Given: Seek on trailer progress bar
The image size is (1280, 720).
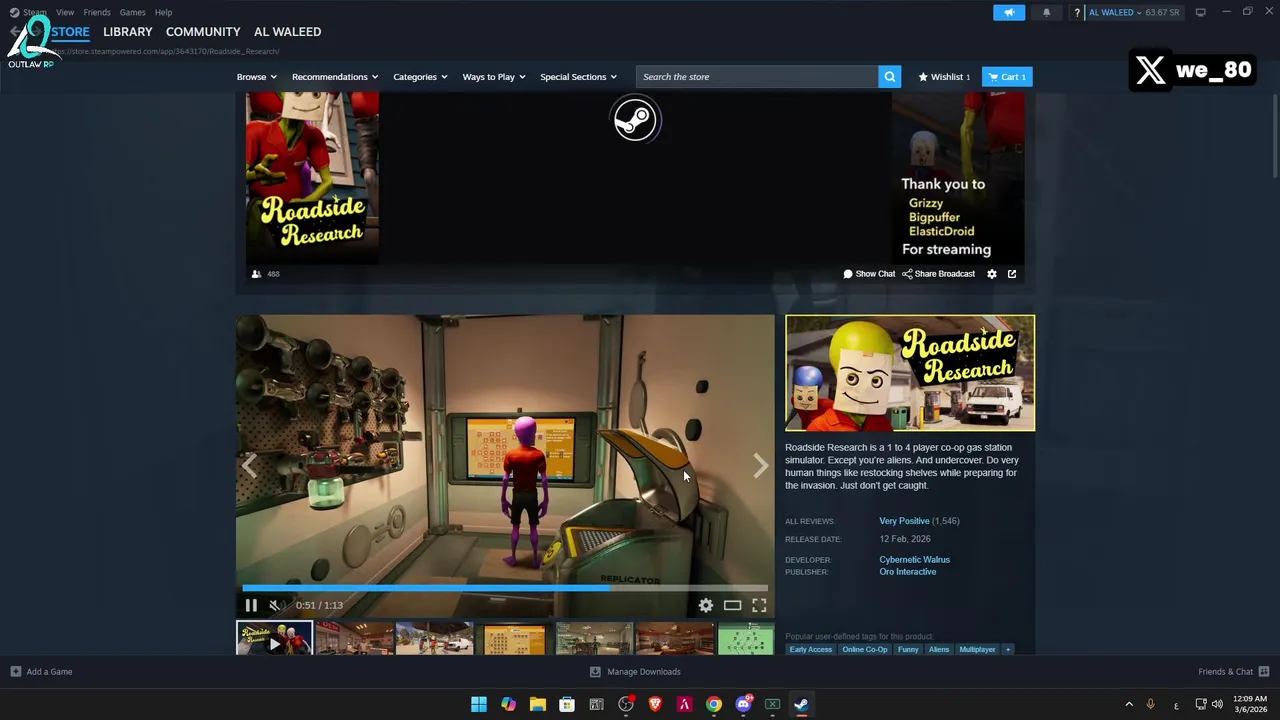Looking at the screenshot, I should click(x=505, y=588).
